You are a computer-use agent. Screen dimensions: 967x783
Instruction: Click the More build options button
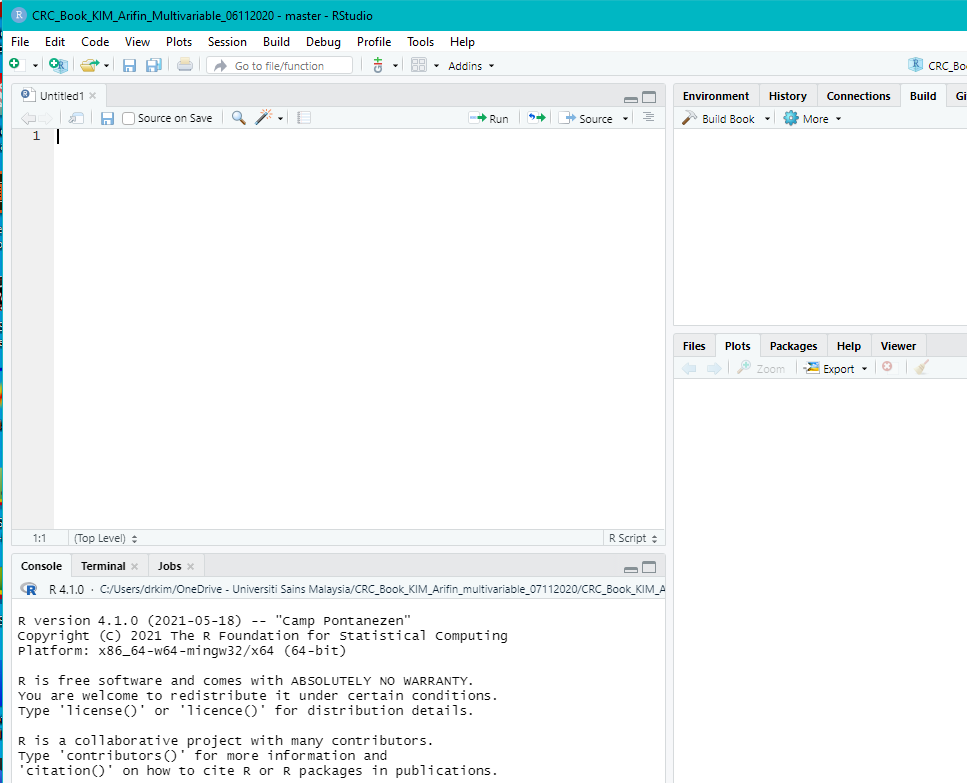tap(811, 117)
